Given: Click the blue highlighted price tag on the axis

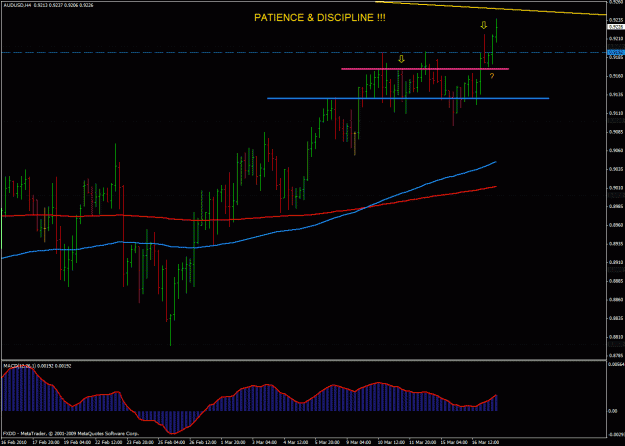Looking at the screenshot, I should [x=615, y=52].
